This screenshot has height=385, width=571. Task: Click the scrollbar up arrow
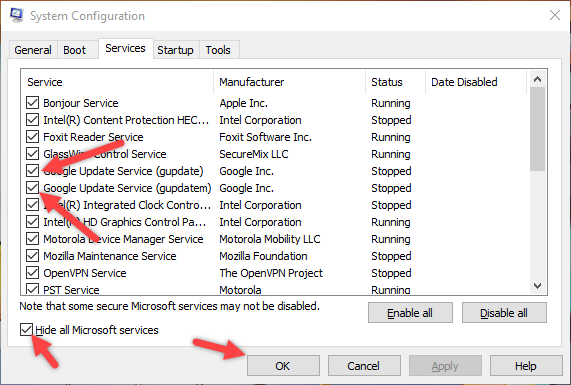(x=537, y=79)
